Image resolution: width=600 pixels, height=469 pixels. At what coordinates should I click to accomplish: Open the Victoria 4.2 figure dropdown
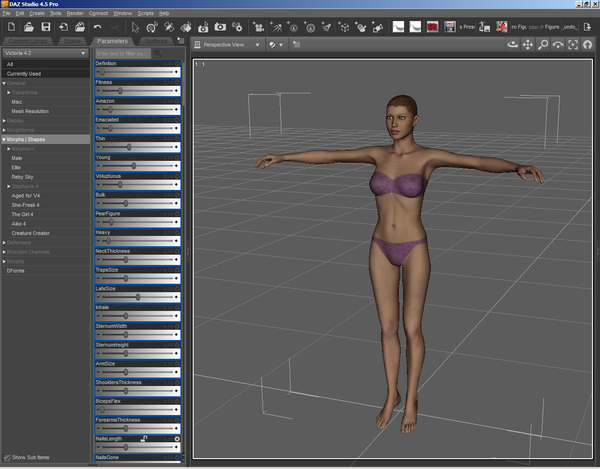pos(44,52)
